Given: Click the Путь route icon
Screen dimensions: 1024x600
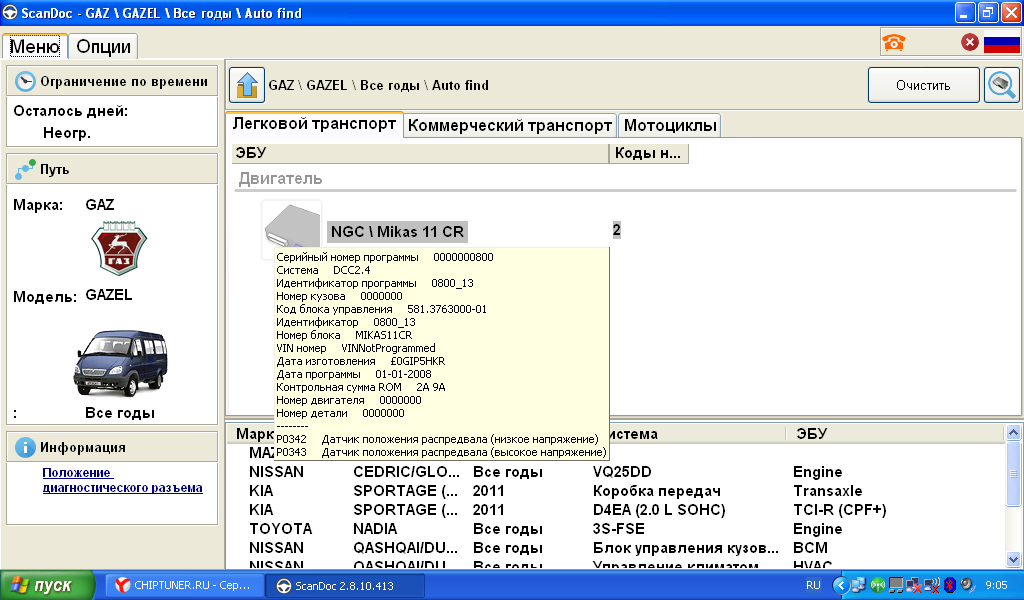Looking at the screenshot, I should pos(25,170).
